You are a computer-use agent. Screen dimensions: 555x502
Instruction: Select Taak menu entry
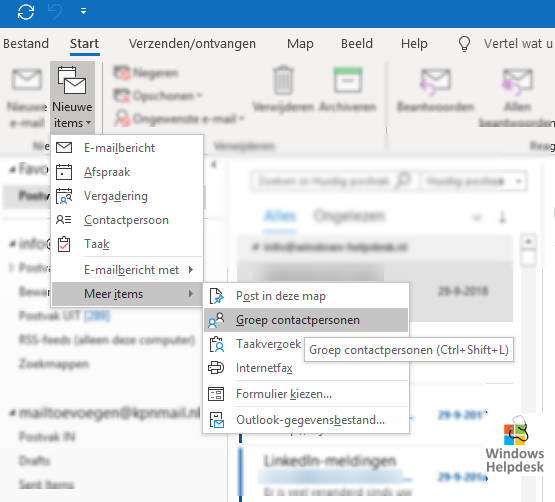pyautogui.click(x=127, y=244)
